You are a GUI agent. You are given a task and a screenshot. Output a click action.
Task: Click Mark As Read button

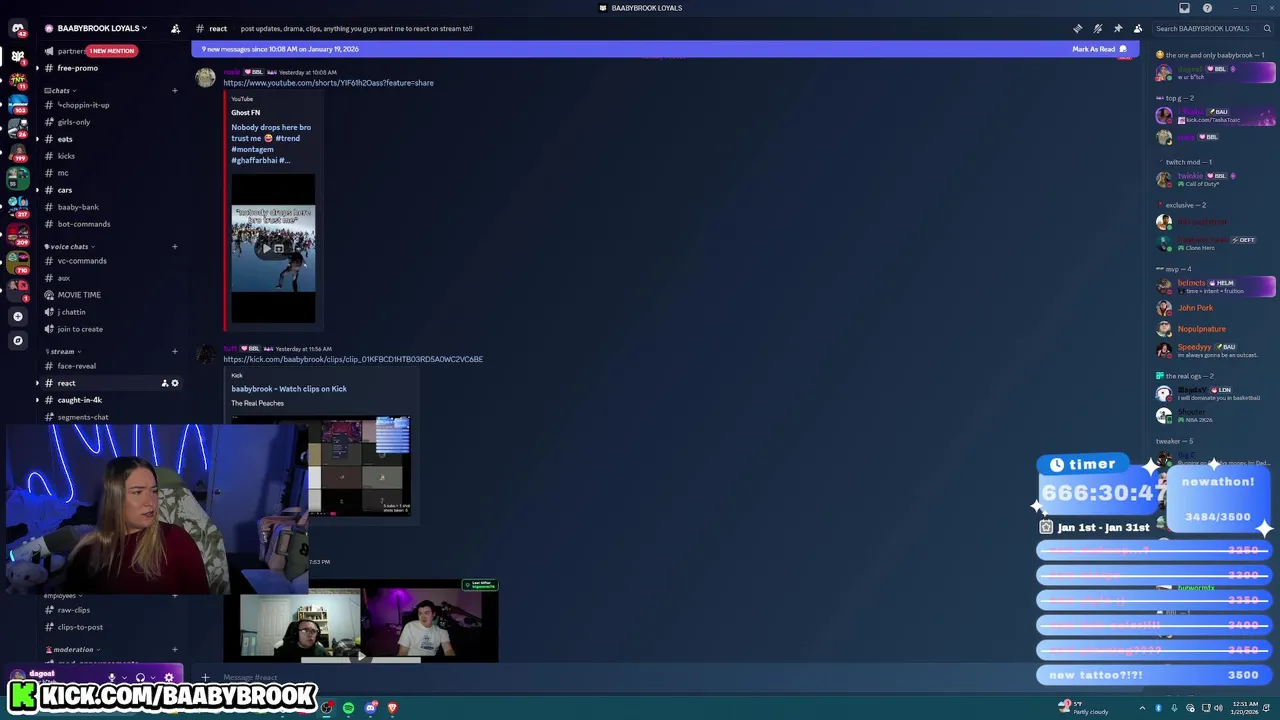pyautogui.click(x=1099, y=49)
